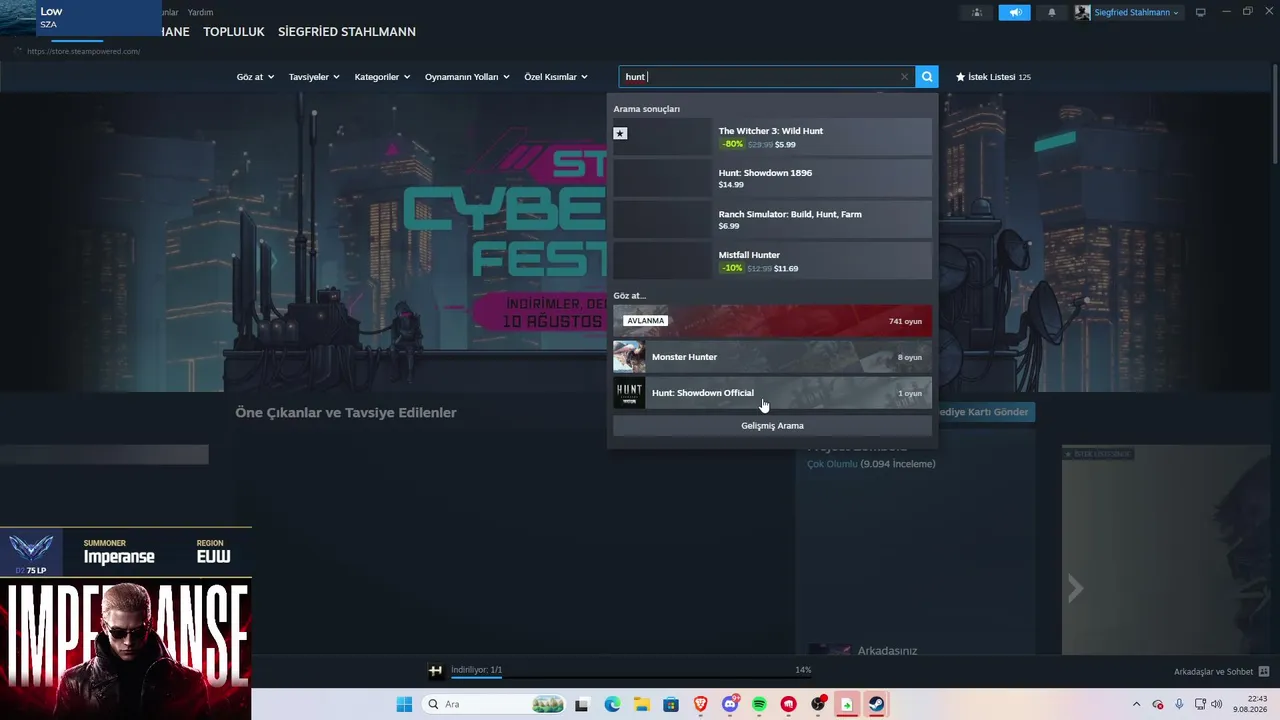Viewport: 1280px width, 720px height.
Task: Open File Explorer from the taskbar
Action: pyautogui.click(x=641, y=704)
